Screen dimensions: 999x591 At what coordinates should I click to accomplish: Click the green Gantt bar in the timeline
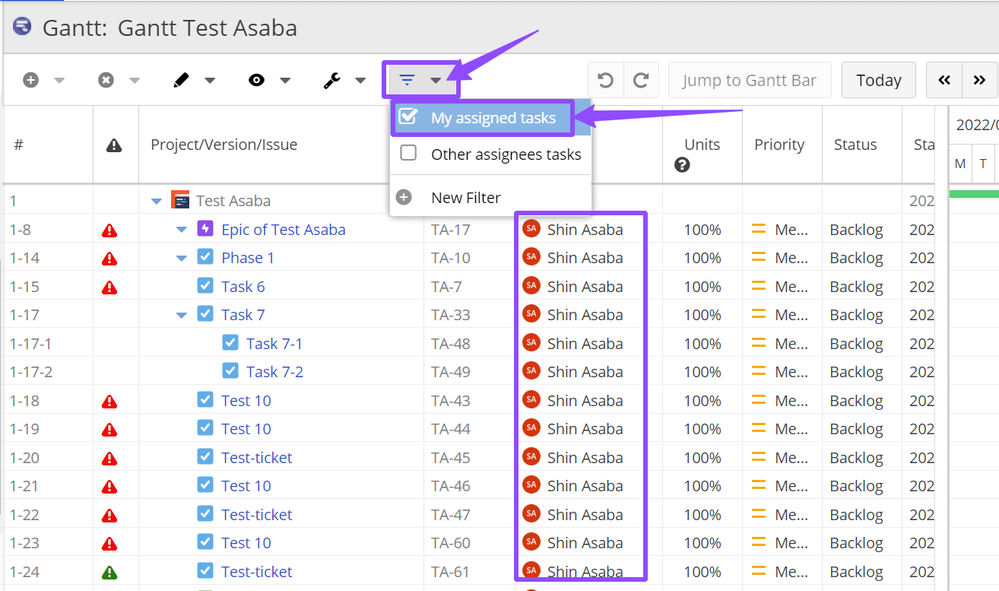pos(974,194)
